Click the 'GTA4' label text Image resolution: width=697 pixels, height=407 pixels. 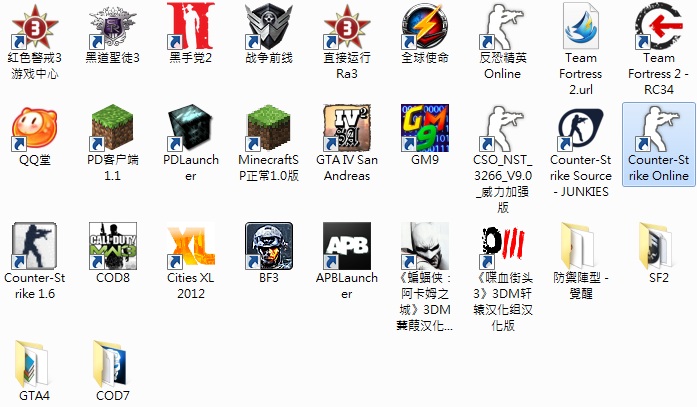click(x=35, y=395)
